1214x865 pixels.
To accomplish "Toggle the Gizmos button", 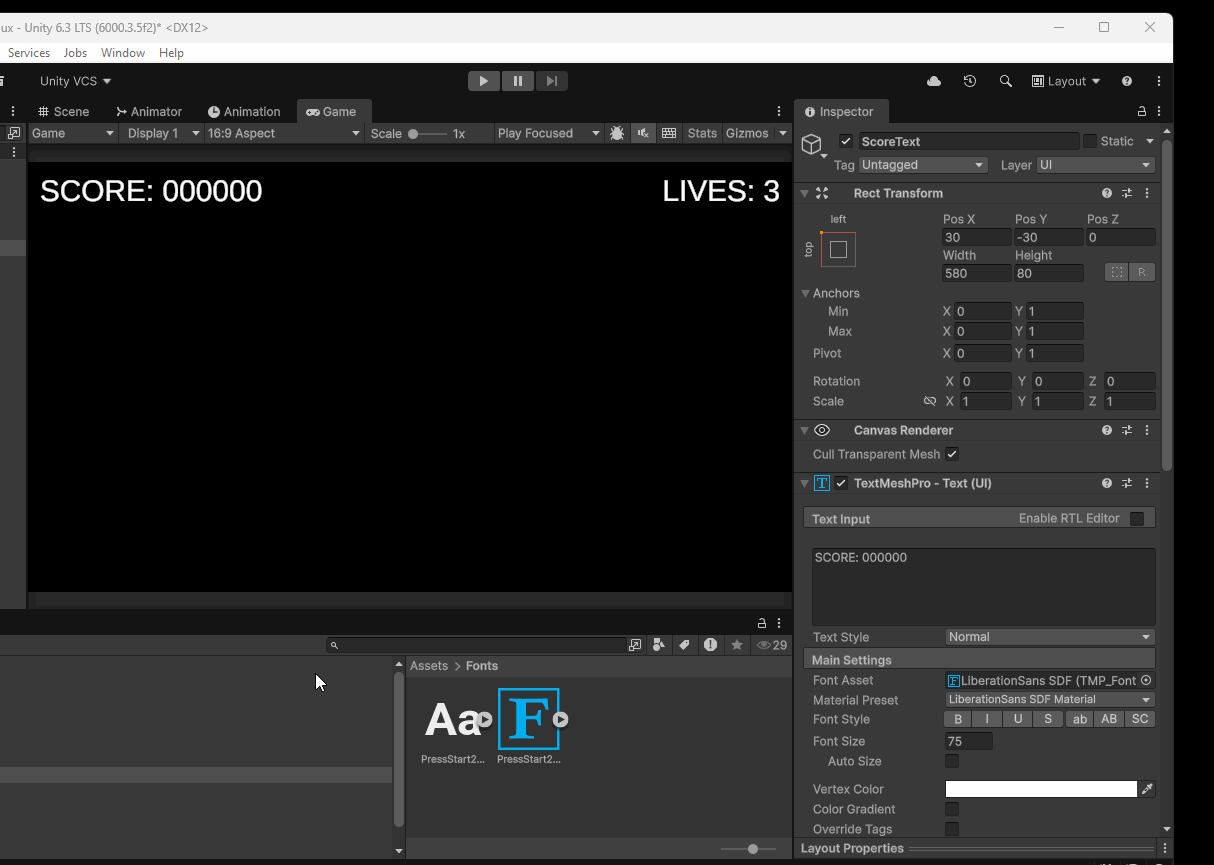I will 747,133.
